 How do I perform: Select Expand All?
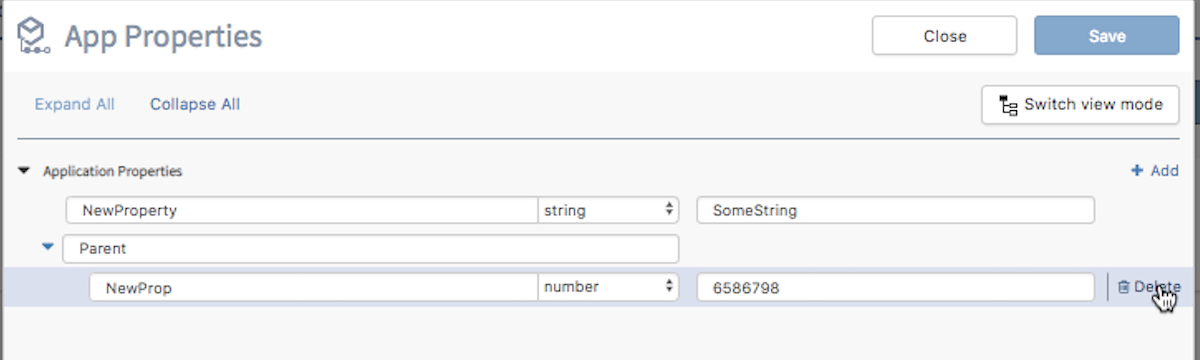74,104
